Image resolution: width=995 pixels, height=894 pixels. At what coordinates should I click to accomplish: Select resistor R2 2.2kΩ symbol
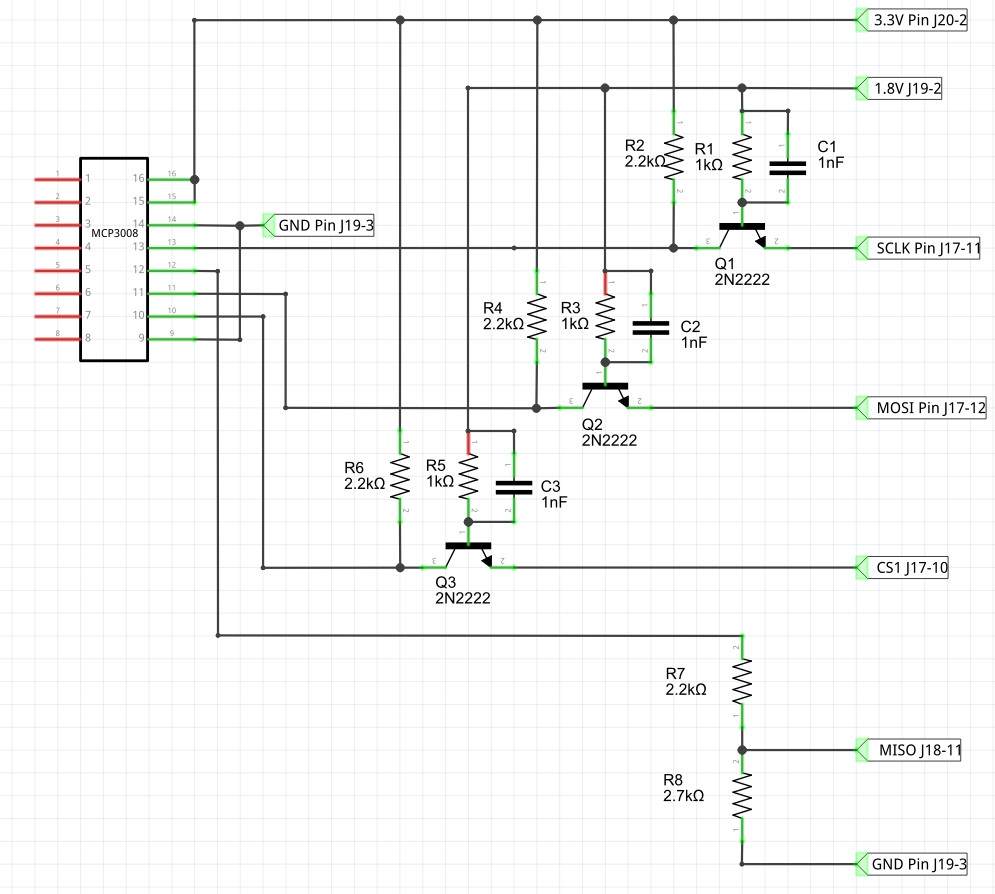674,157
